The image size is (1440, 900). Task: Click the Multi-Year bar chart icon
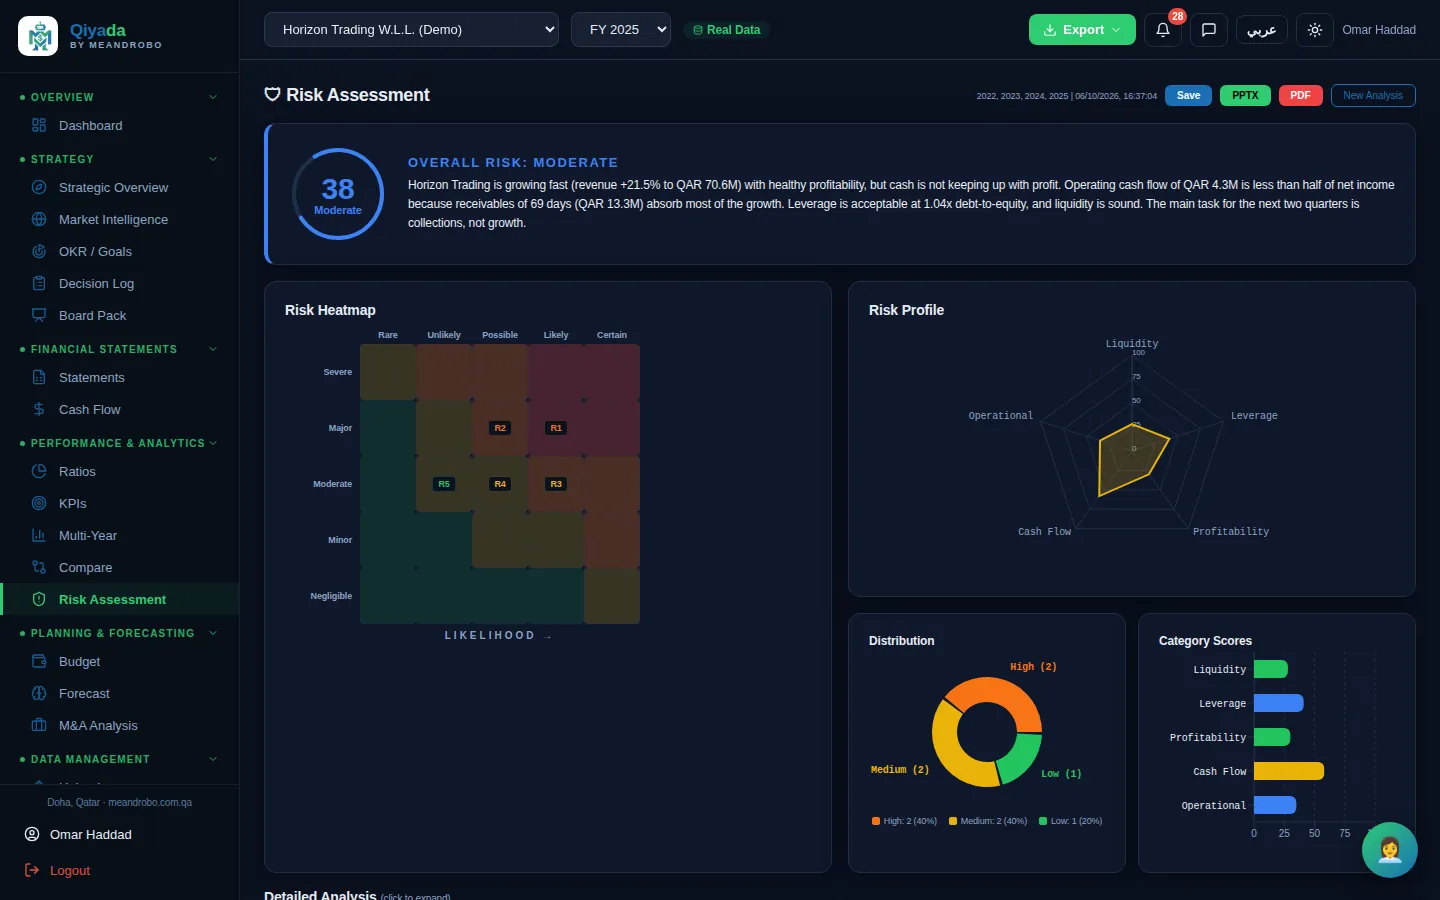tap(39, 535)
